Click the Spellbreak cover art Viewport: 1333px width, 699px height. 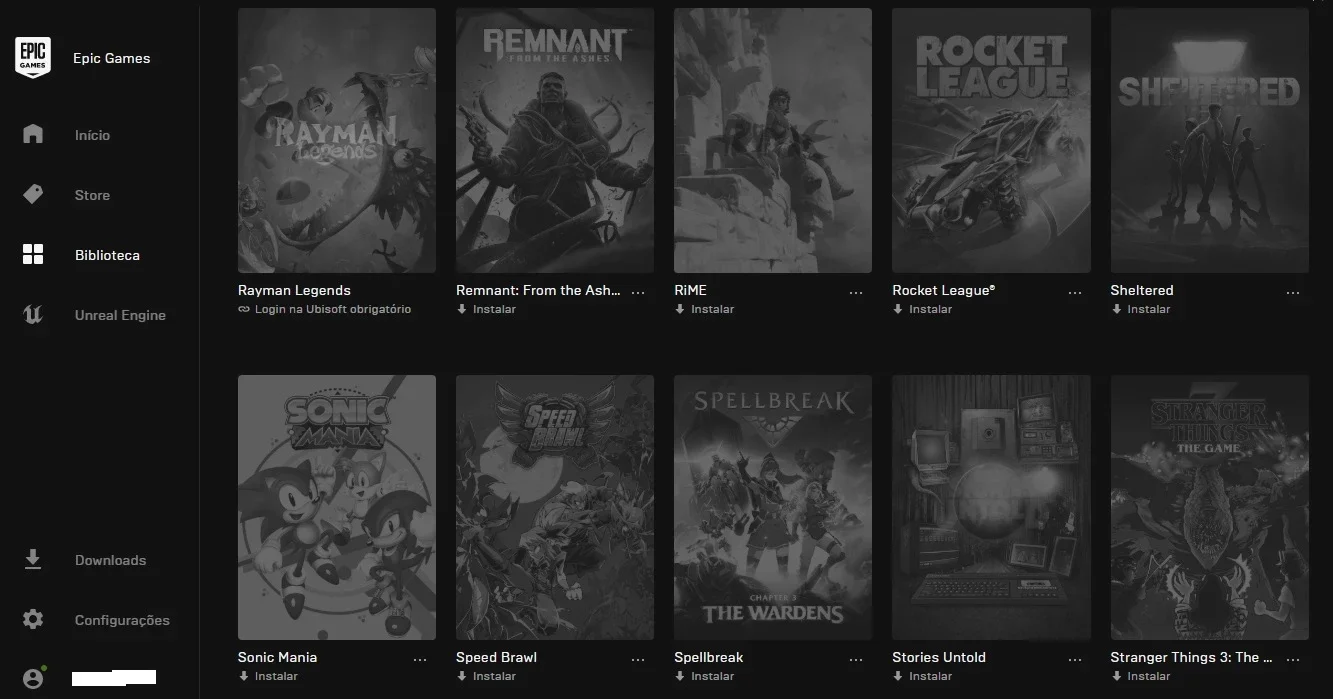pyautogui.click(x=773, y=507)
